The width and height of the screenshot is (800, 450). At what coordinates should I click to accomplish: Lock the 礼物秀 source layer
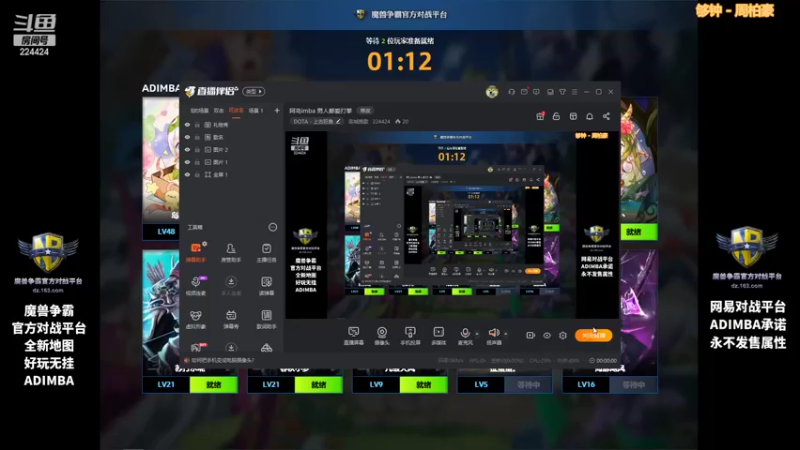[x=197, y=124]
